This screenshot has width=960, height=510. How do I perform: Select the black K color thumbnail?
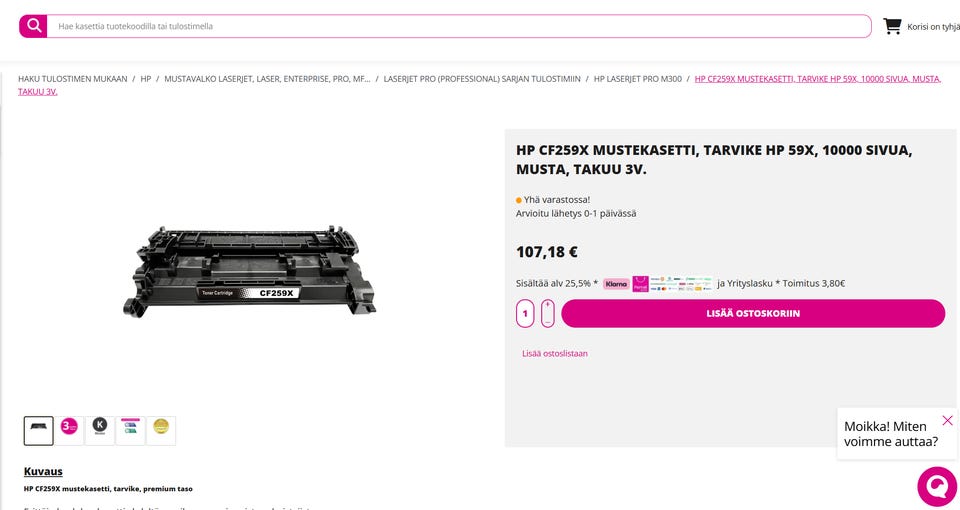pos(100,430)
